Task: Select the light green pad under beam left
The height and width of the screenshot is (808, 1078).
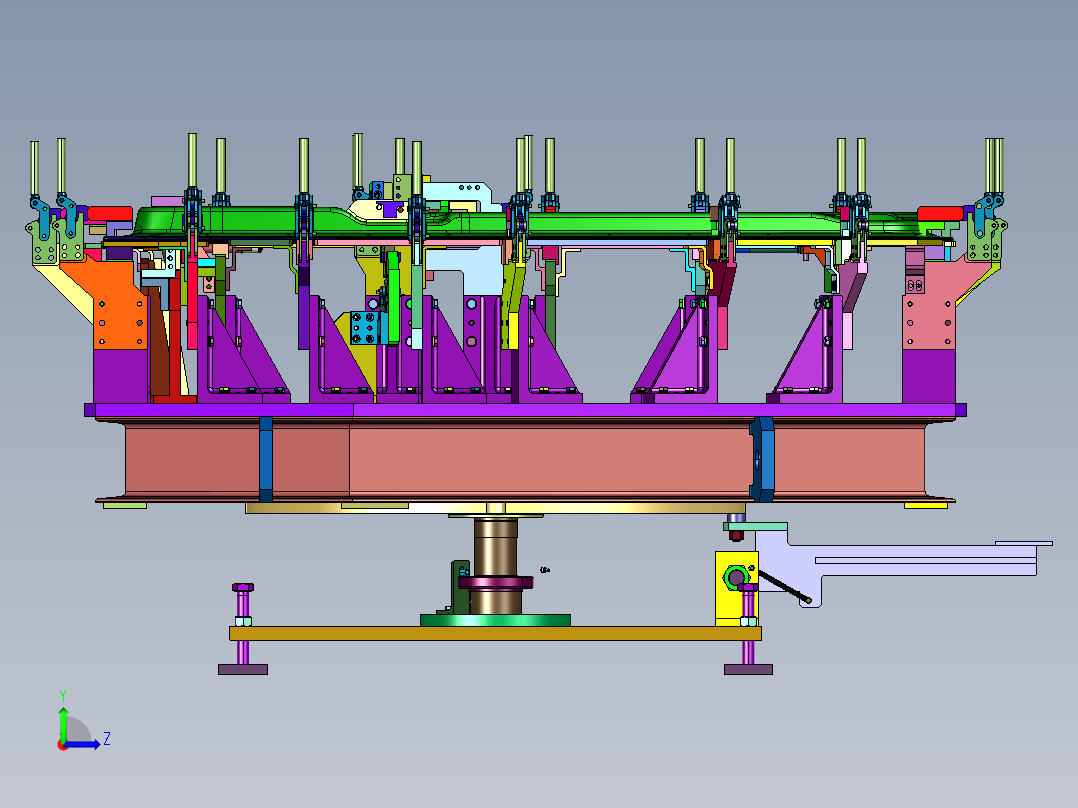Action: (x=124, y=505)
